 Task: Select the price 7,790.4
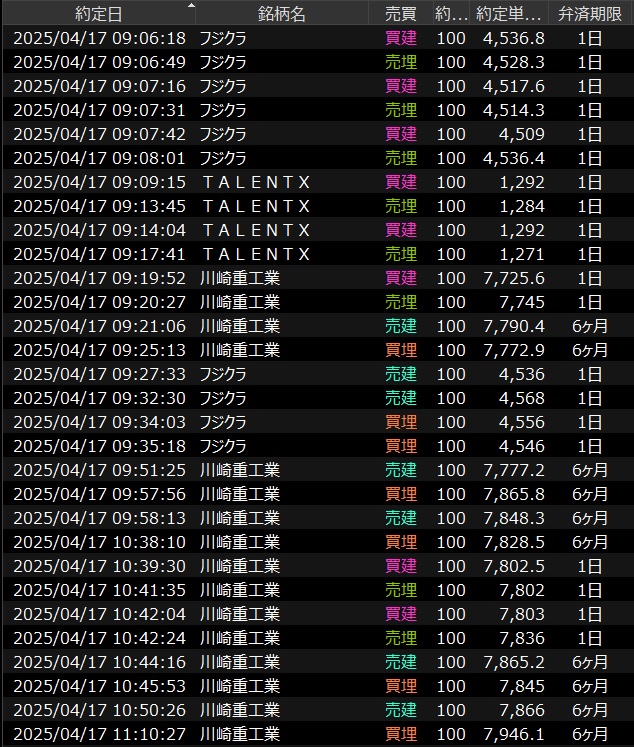point(513,326)
